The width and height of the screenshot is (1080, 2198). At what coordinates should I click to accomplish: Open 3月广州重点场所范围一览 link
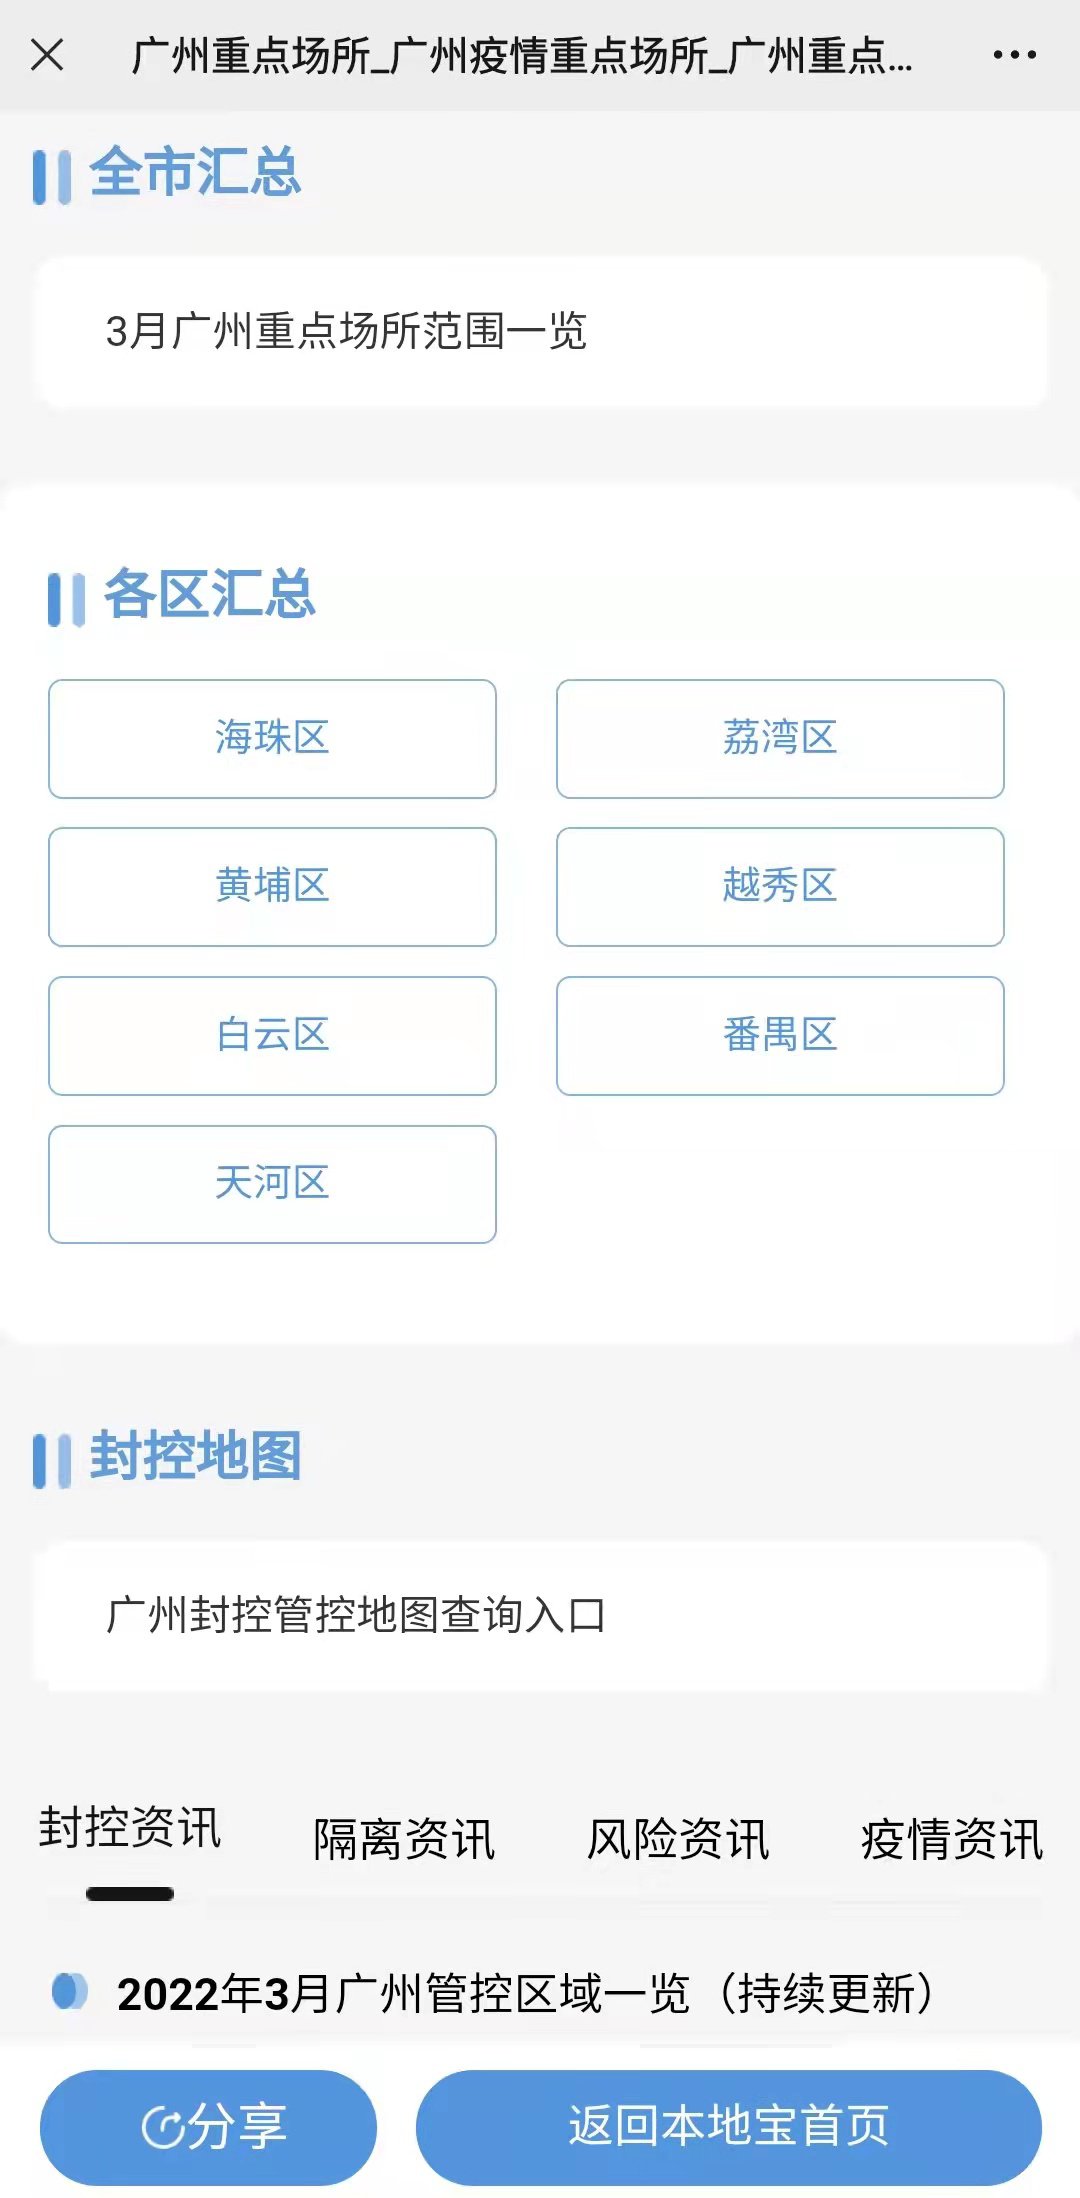tap(346, 332)
